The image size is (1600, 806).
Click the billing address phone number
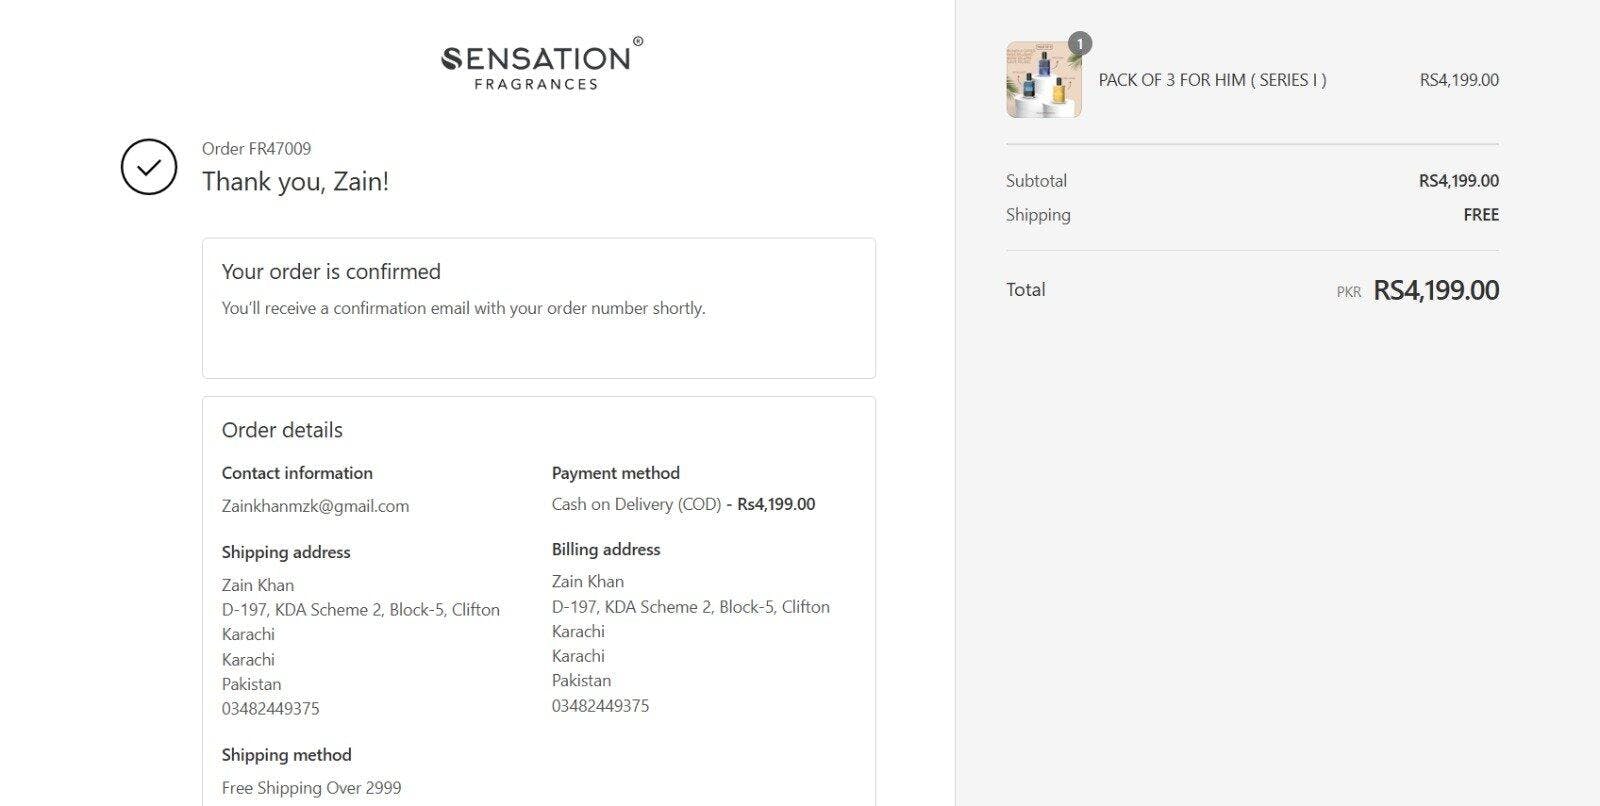tap(600, 706)
